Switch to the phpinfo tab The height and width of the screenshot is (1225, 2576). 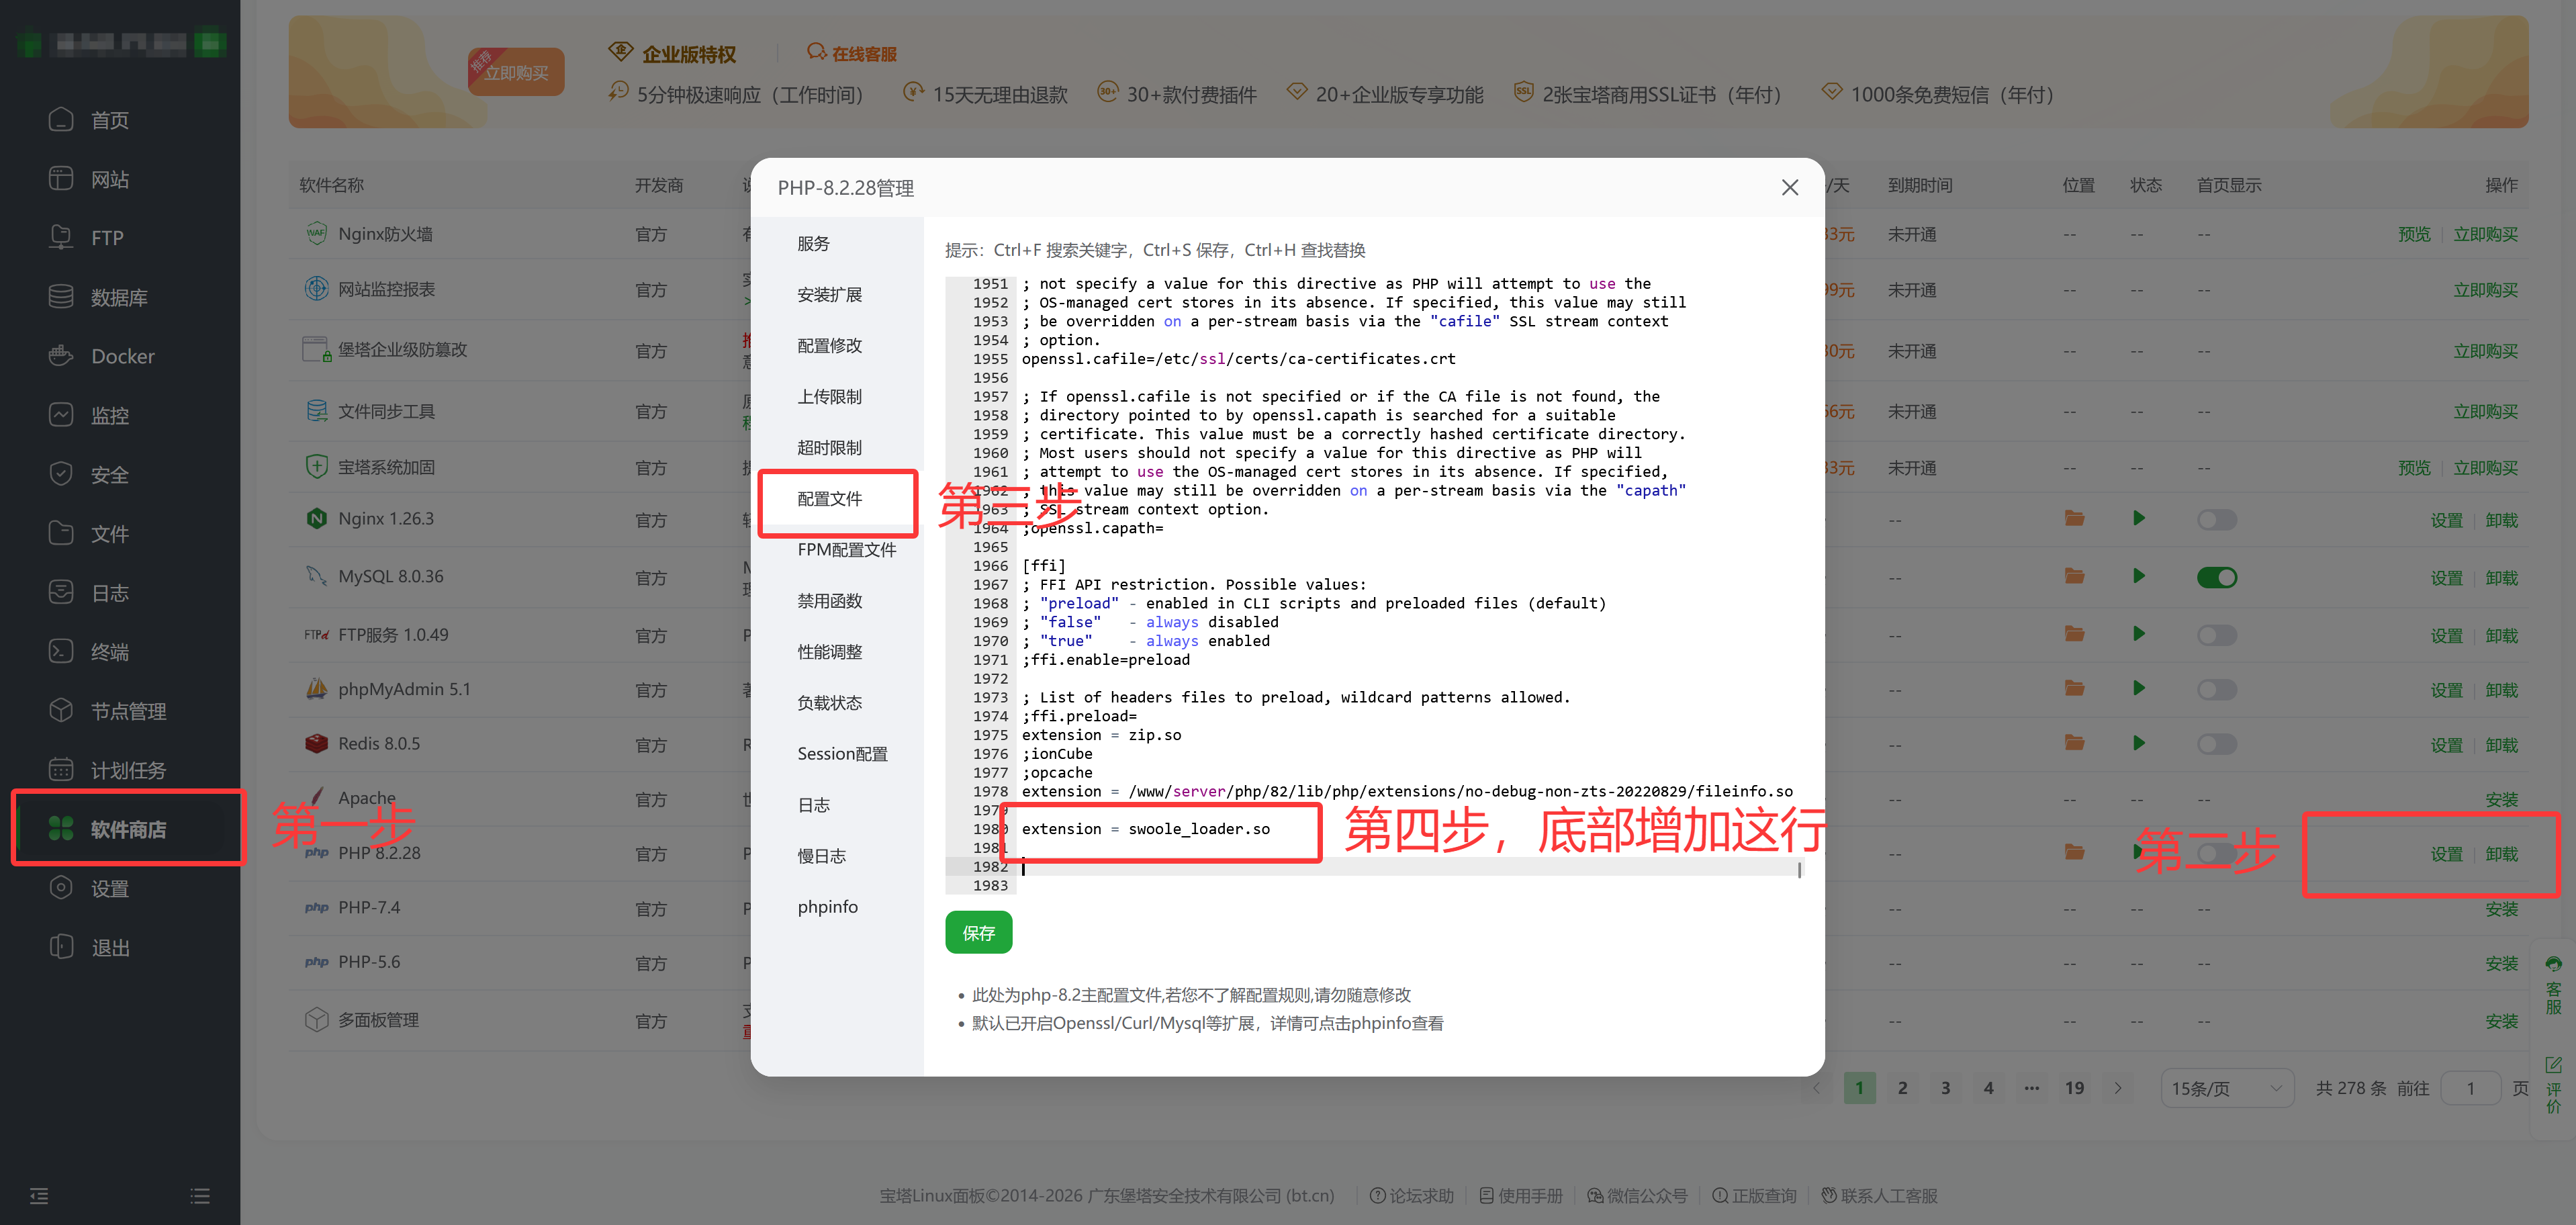point(827,907)
